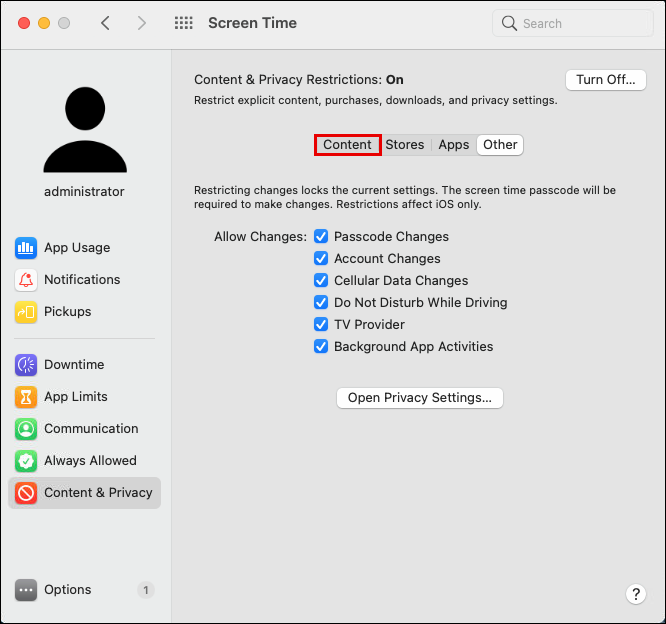666x624 pixels.
Task: Toggle Do Not Disturb While Driving
Action: click(x=321, y=302)
